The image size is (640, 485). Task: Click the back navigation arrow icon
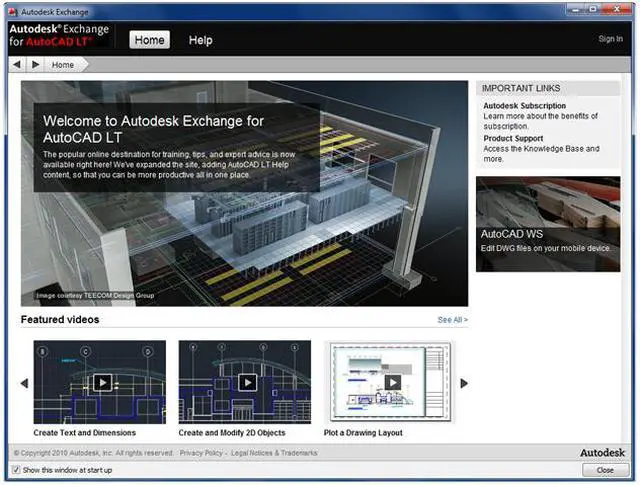pos(17,64)
